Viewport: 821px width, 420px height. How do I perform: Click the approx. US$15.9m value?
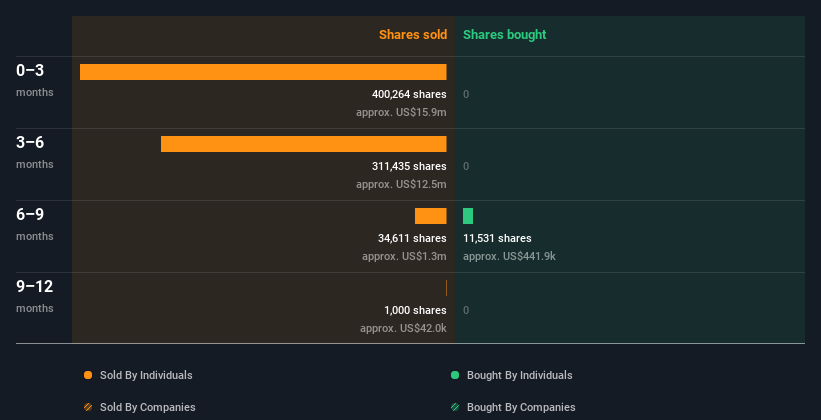(401, 112)
